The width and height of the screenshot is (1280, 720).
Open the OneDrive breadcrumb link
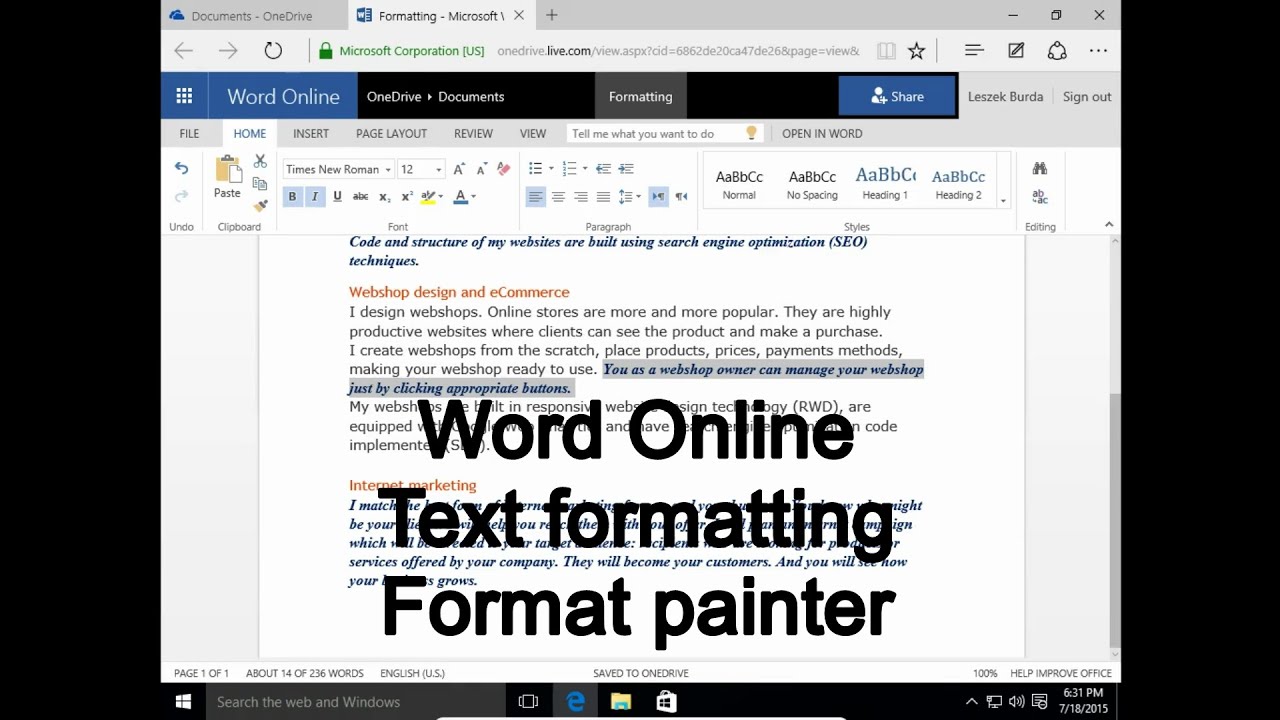tap(393, 96)
